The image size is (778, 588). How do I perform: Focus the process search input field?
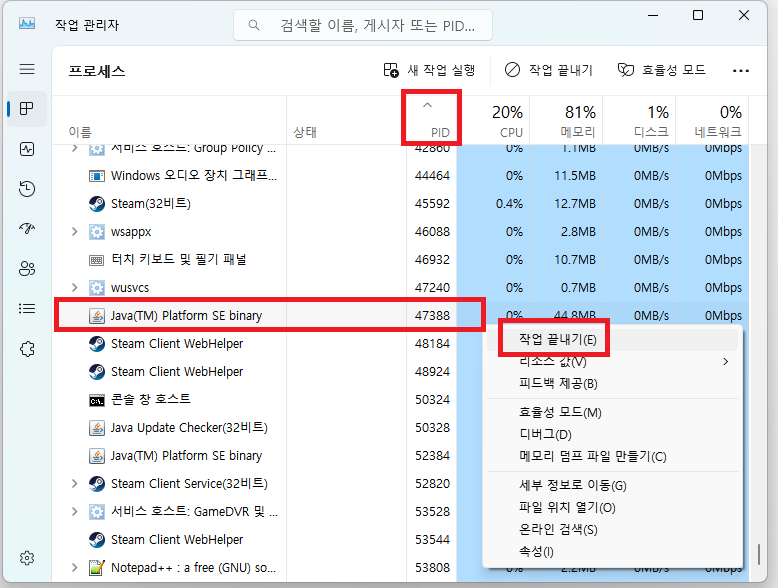coord(363,25)
